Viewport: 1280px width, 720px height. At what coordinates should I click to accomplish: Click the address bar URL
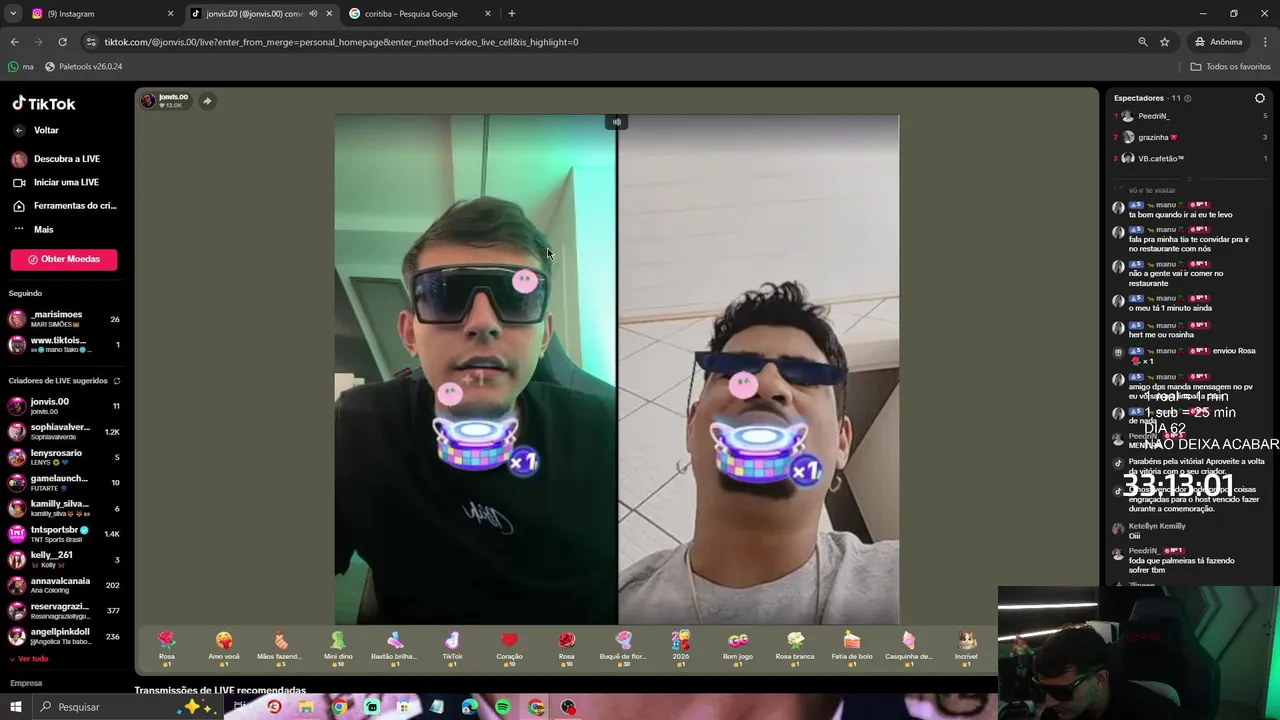pyautogui.click(x=342, y=42)
